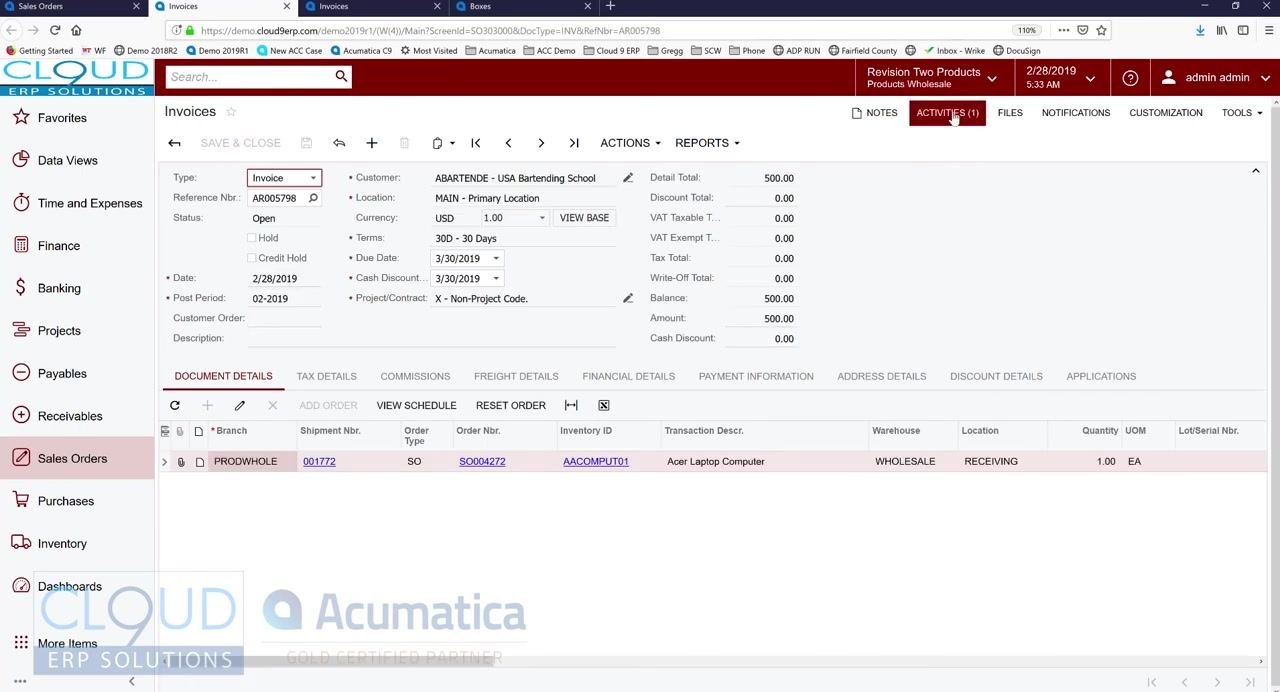
Task: Export grid to Excel icon
Action: coord(604,405)
